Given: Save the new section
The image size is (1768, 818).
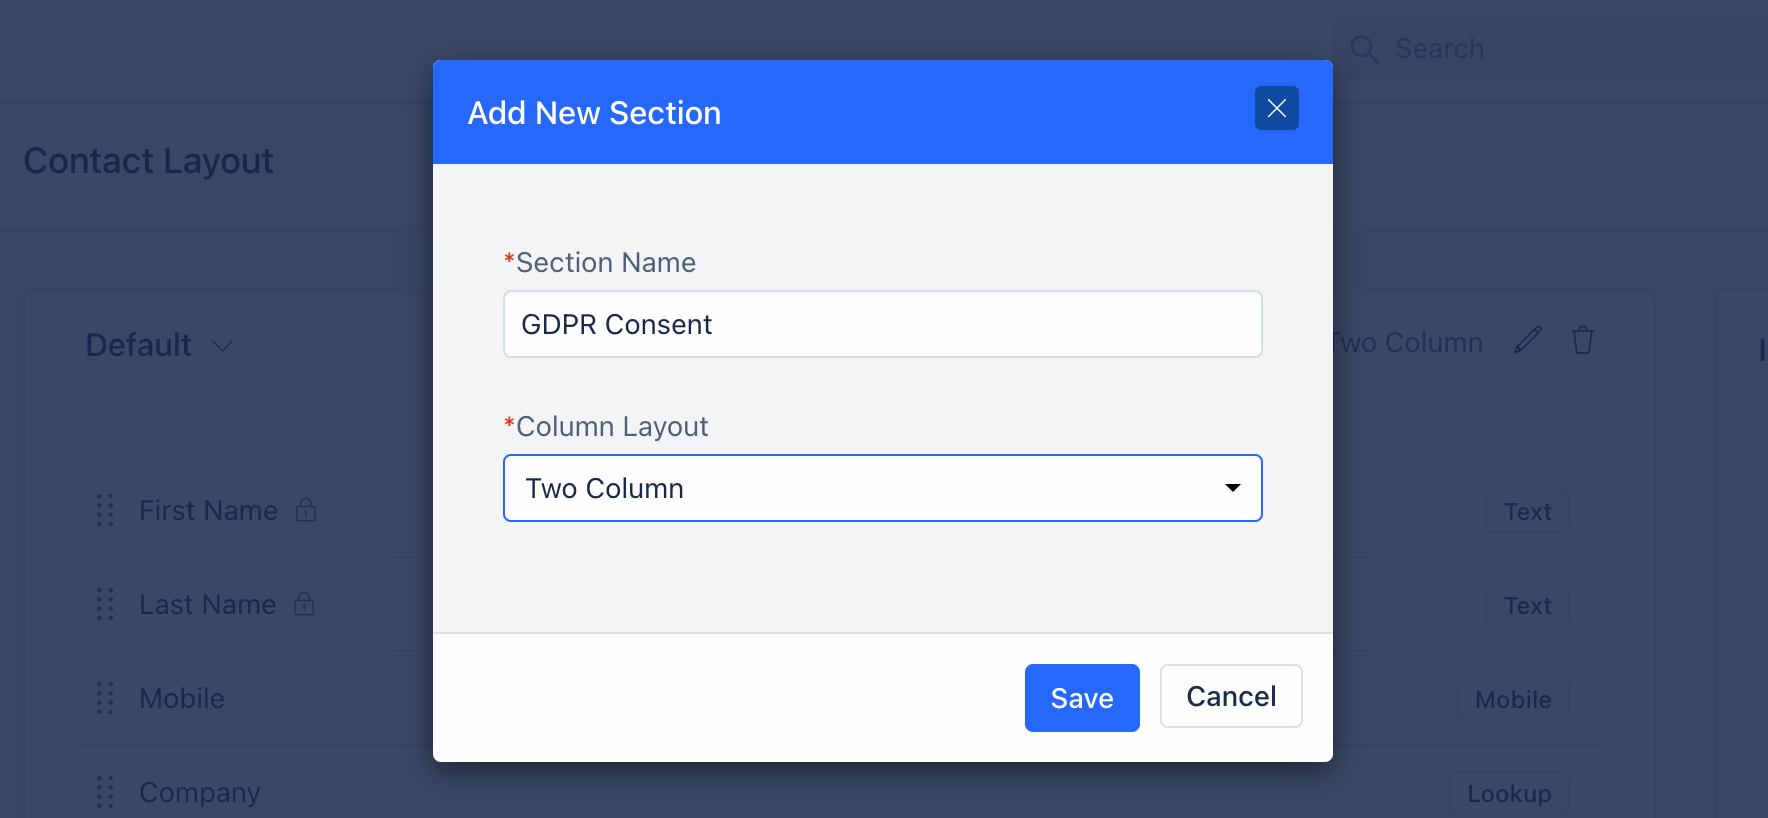Looking at the screenshot, I should coord(1082,698).
